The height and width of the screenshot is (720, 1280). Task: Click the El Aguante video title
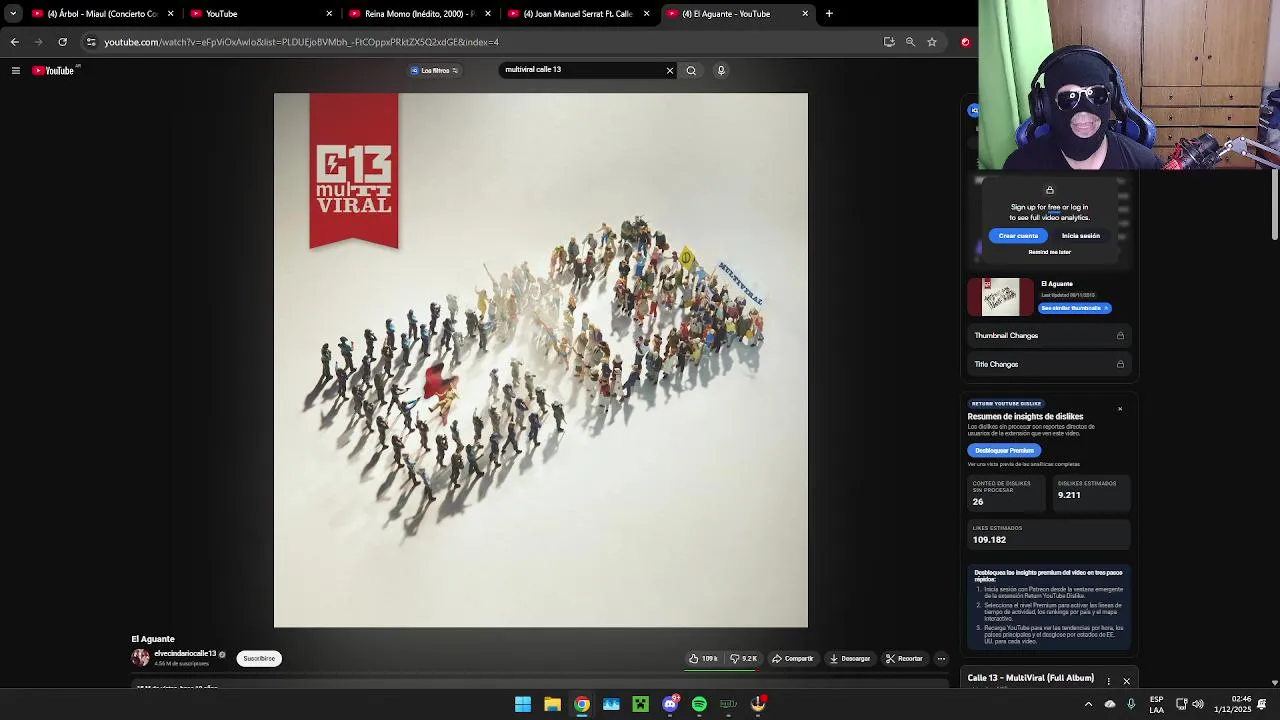[153, 639]
